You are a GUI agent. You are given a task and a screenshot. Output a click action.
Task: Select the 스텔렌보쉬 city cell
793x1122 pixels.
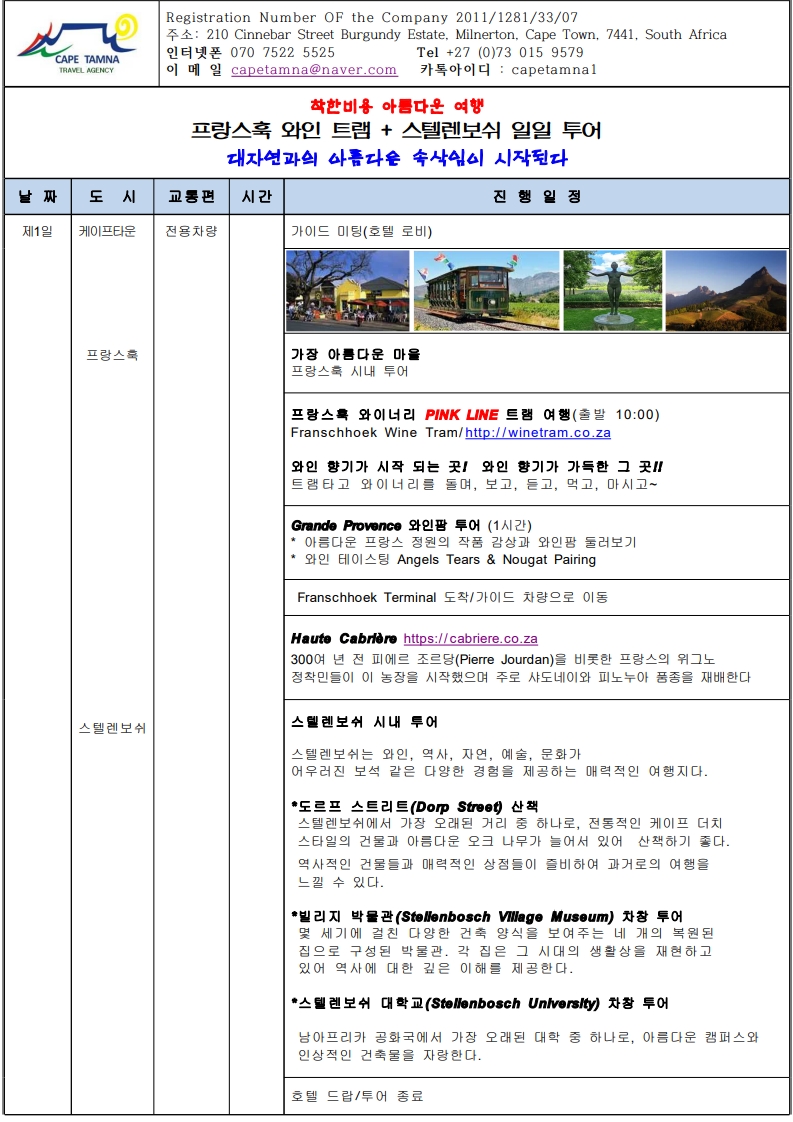[112, 728]
